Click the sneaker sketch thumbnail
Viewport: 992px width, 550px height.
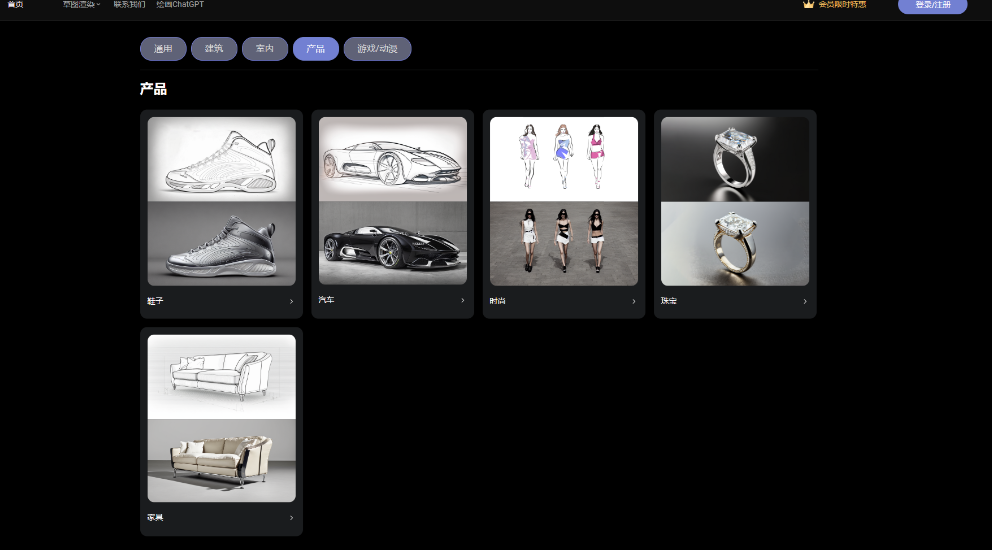[221, 159]
